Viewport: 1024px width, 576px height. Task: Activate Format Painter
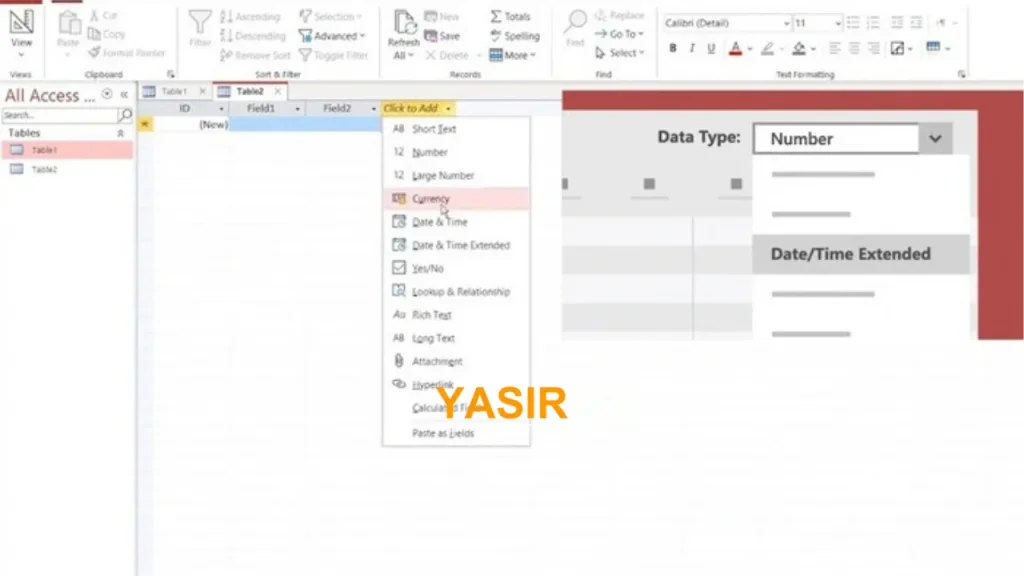[127, 53]
